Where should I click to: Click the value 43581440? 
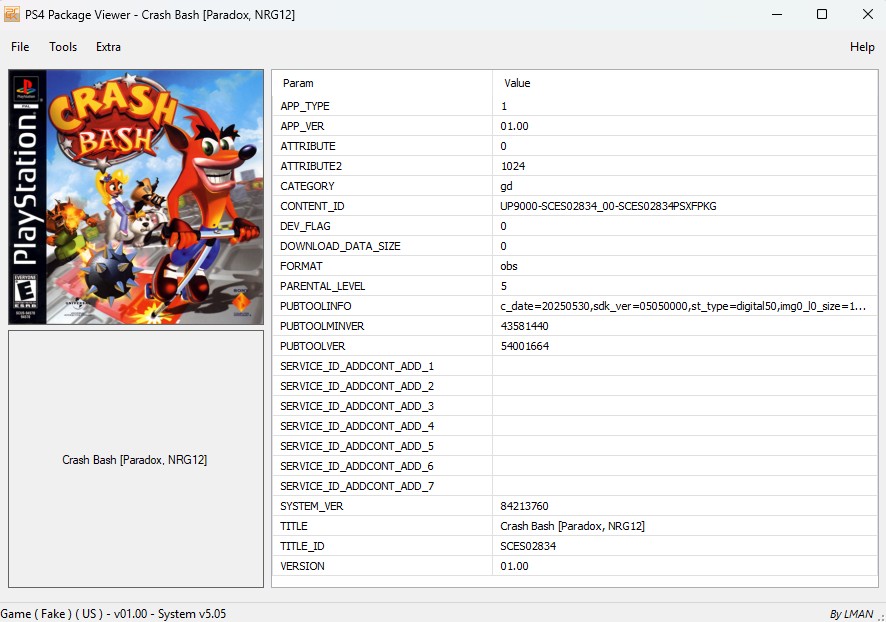[x=524, y=326]
